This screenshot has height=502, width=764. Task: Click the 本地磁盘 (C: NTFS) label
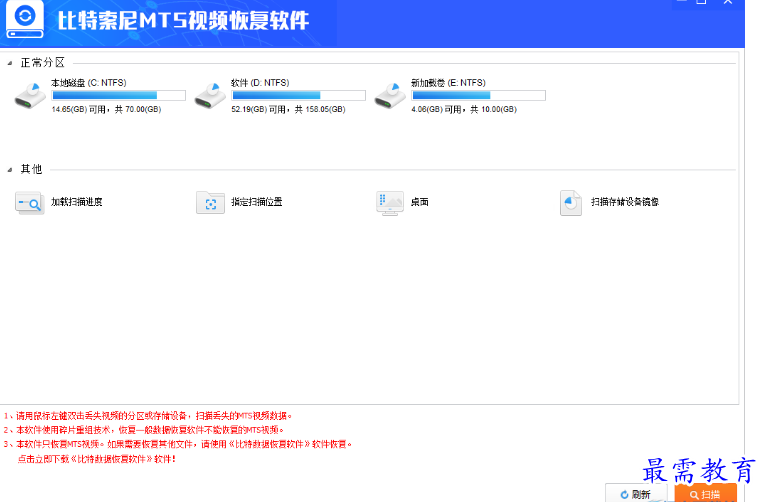click(89, 83)
